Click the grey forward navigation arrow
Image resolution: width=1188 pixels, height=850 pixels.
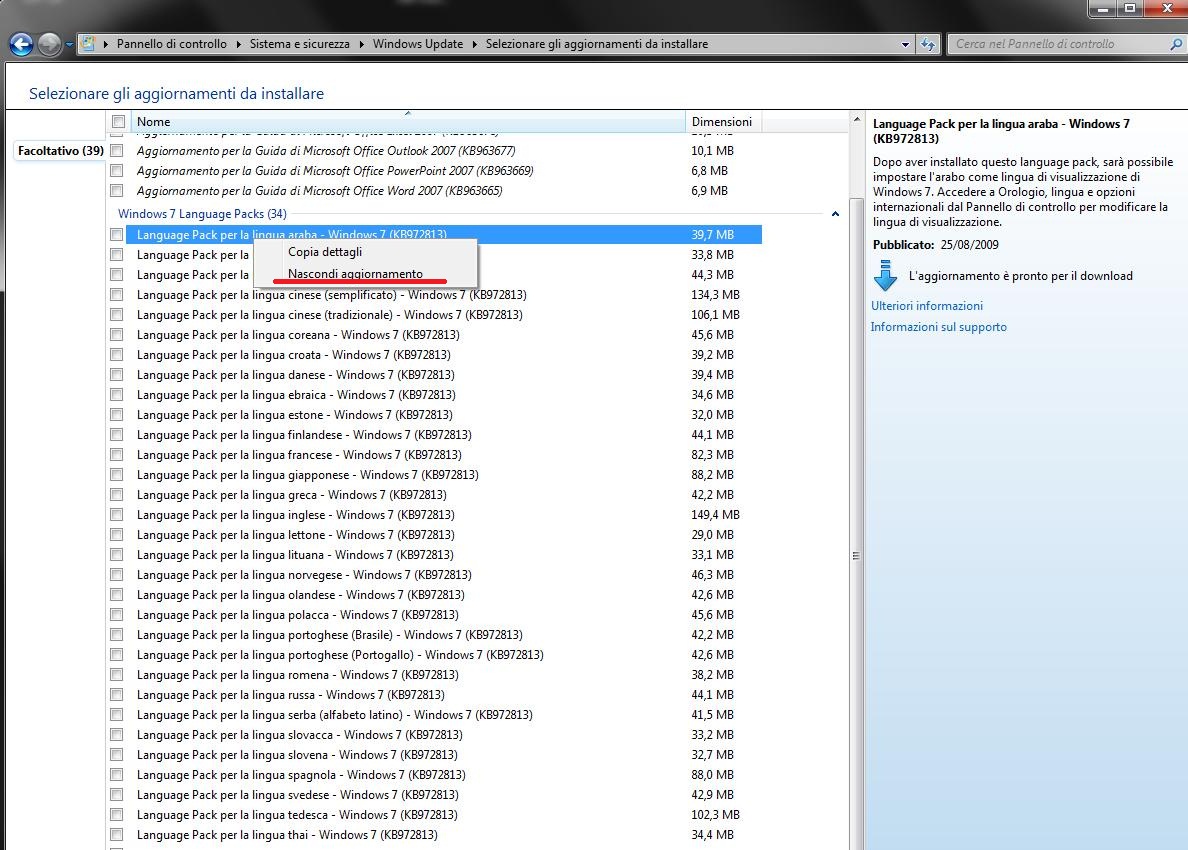49,45
